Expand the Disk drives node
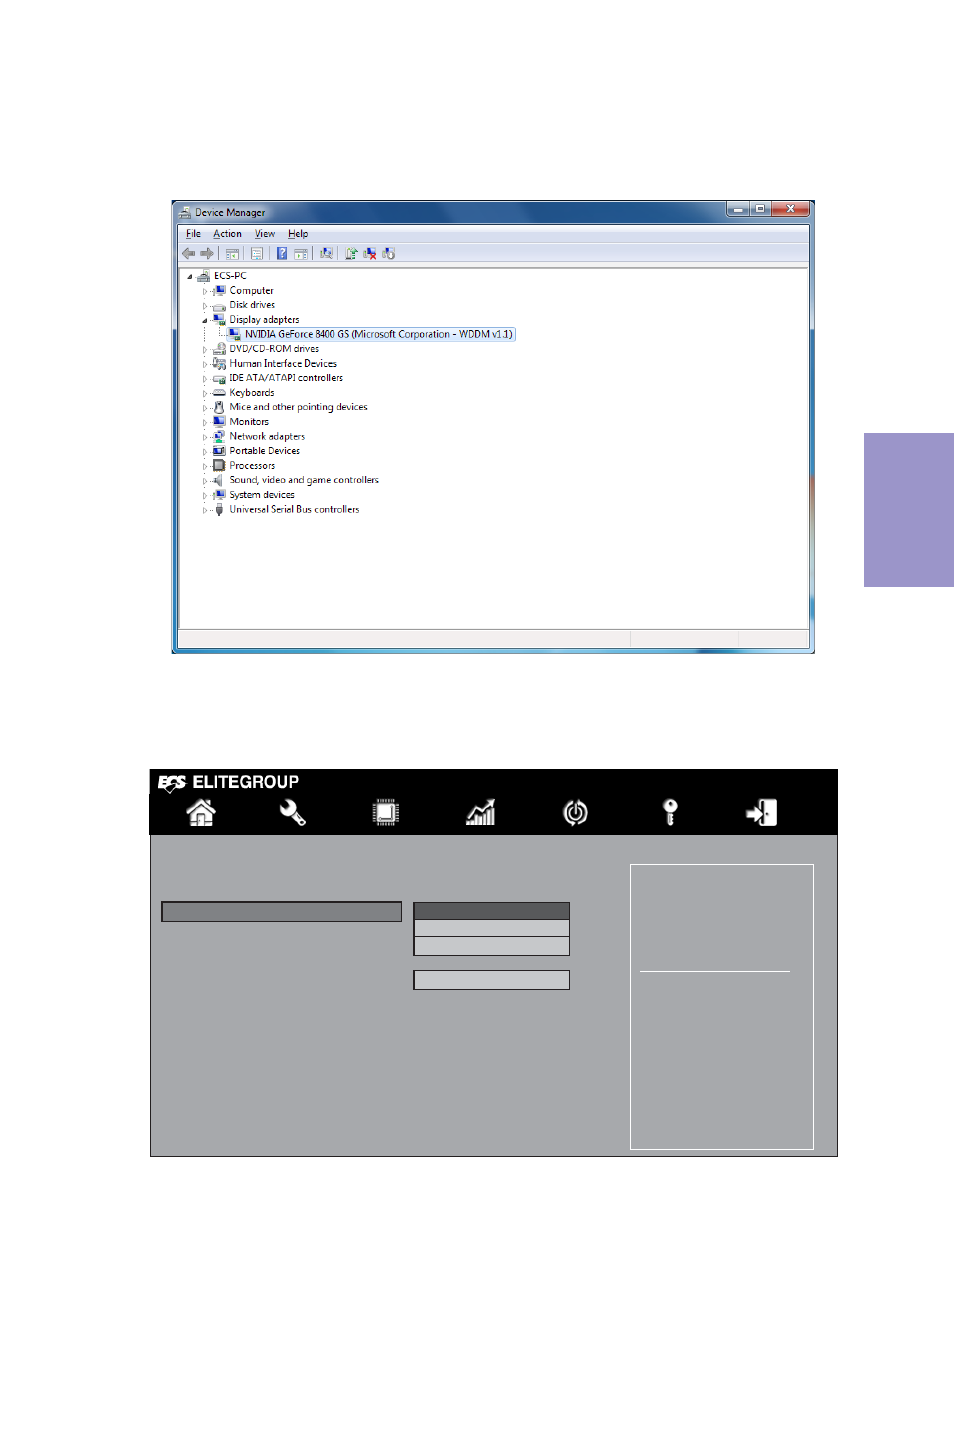The width and height of the screenshot is (954, 1431). [205, 306]
